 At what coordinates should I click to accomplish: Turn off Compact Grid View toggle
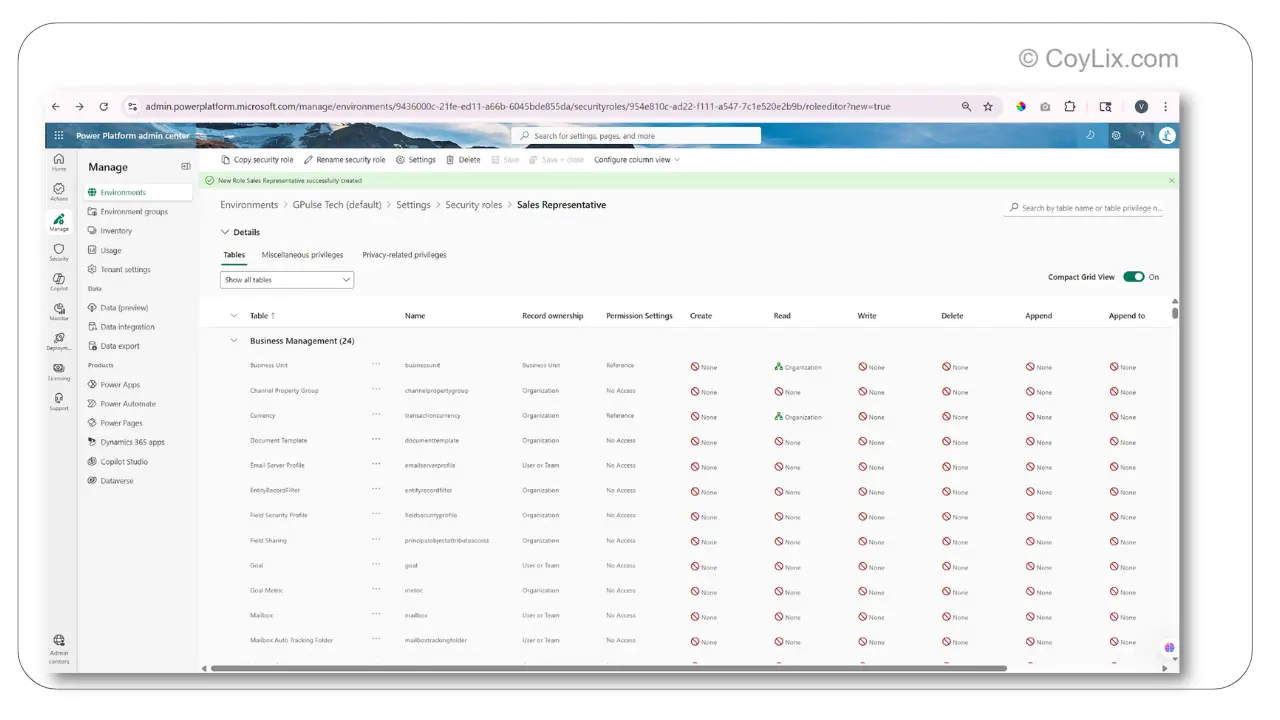pos(1133,277)
